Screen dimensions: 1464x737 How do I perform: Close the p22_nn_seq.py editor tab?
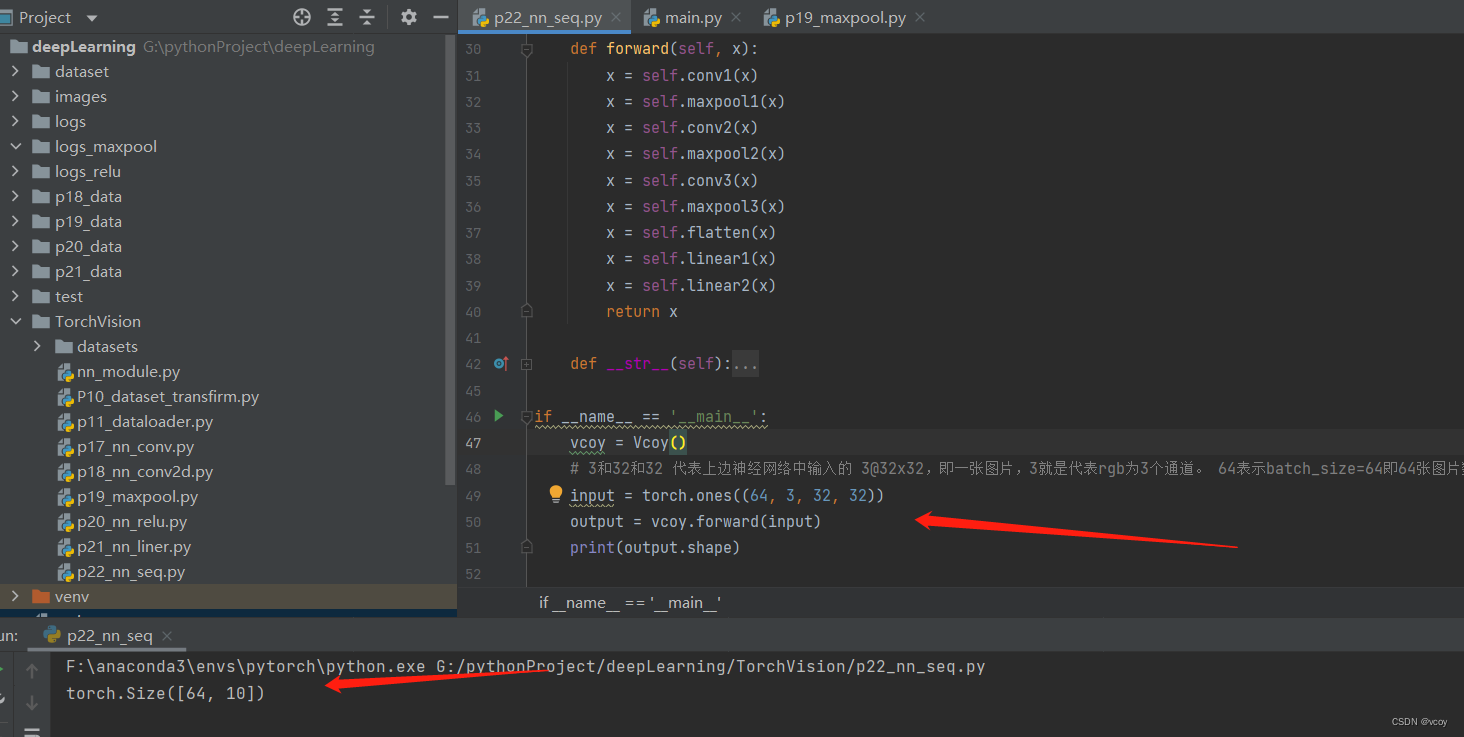[616, 18]
